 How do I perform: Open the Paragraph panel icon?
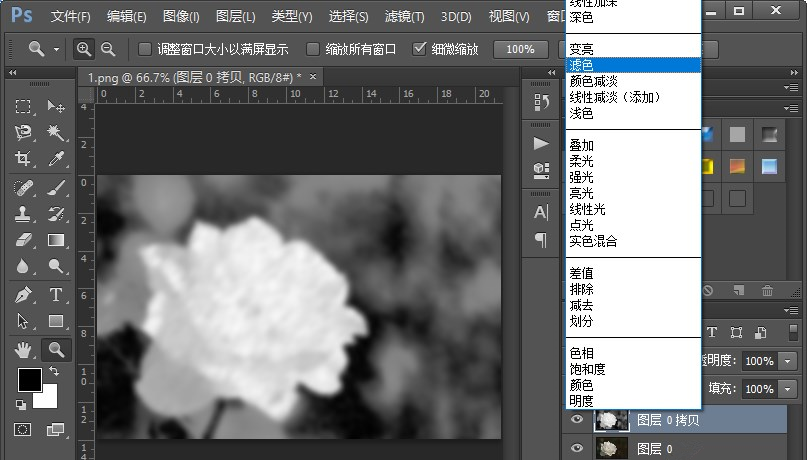coord(541,239)
